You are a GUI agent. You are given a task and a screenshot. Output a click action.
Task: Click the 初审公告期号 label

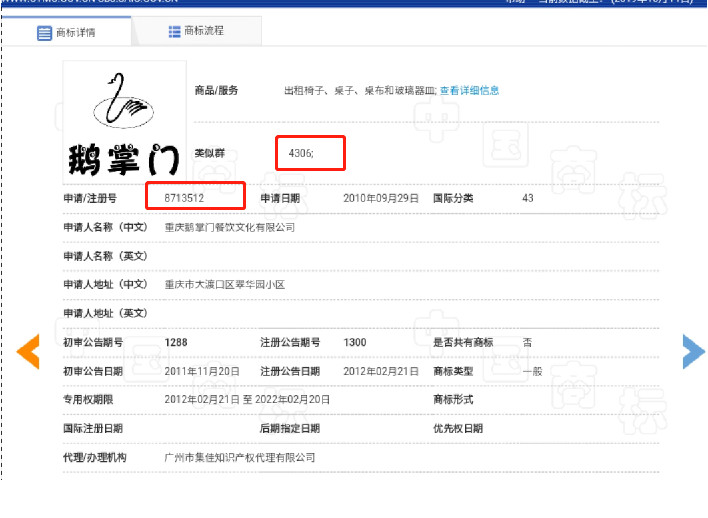coord(93,342)
